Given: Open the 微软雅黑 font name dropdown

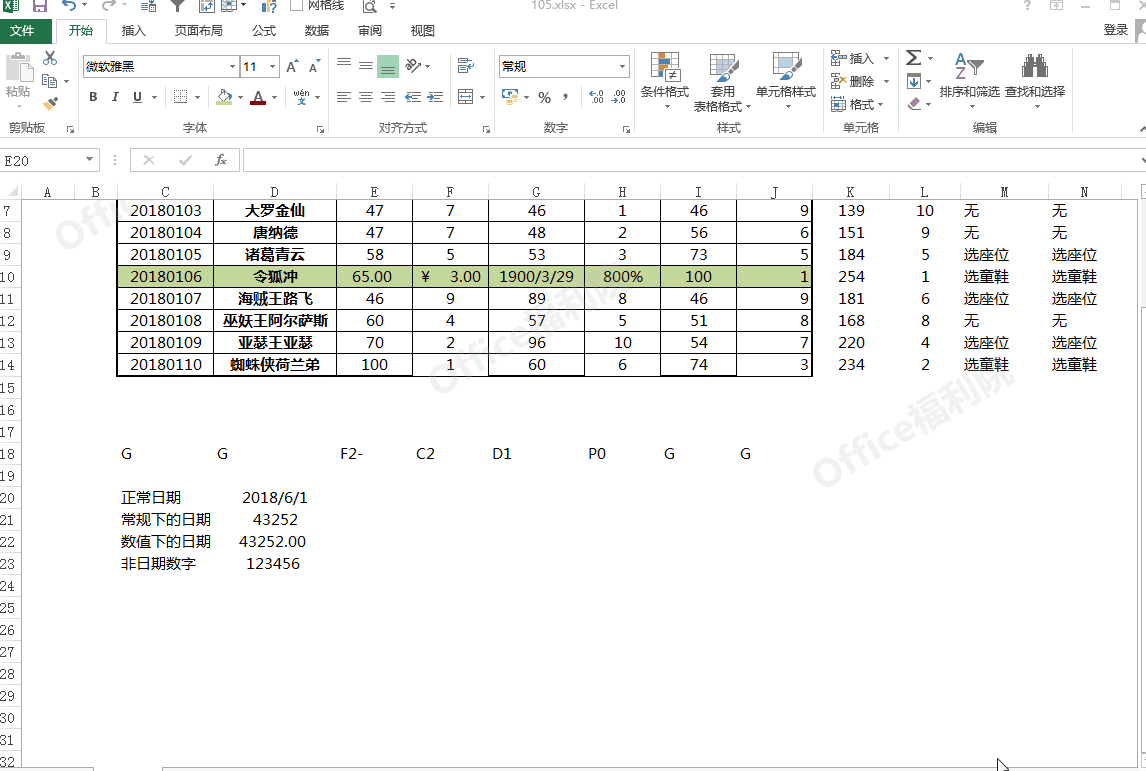Looking at the screenshot, I should point(232,67).
